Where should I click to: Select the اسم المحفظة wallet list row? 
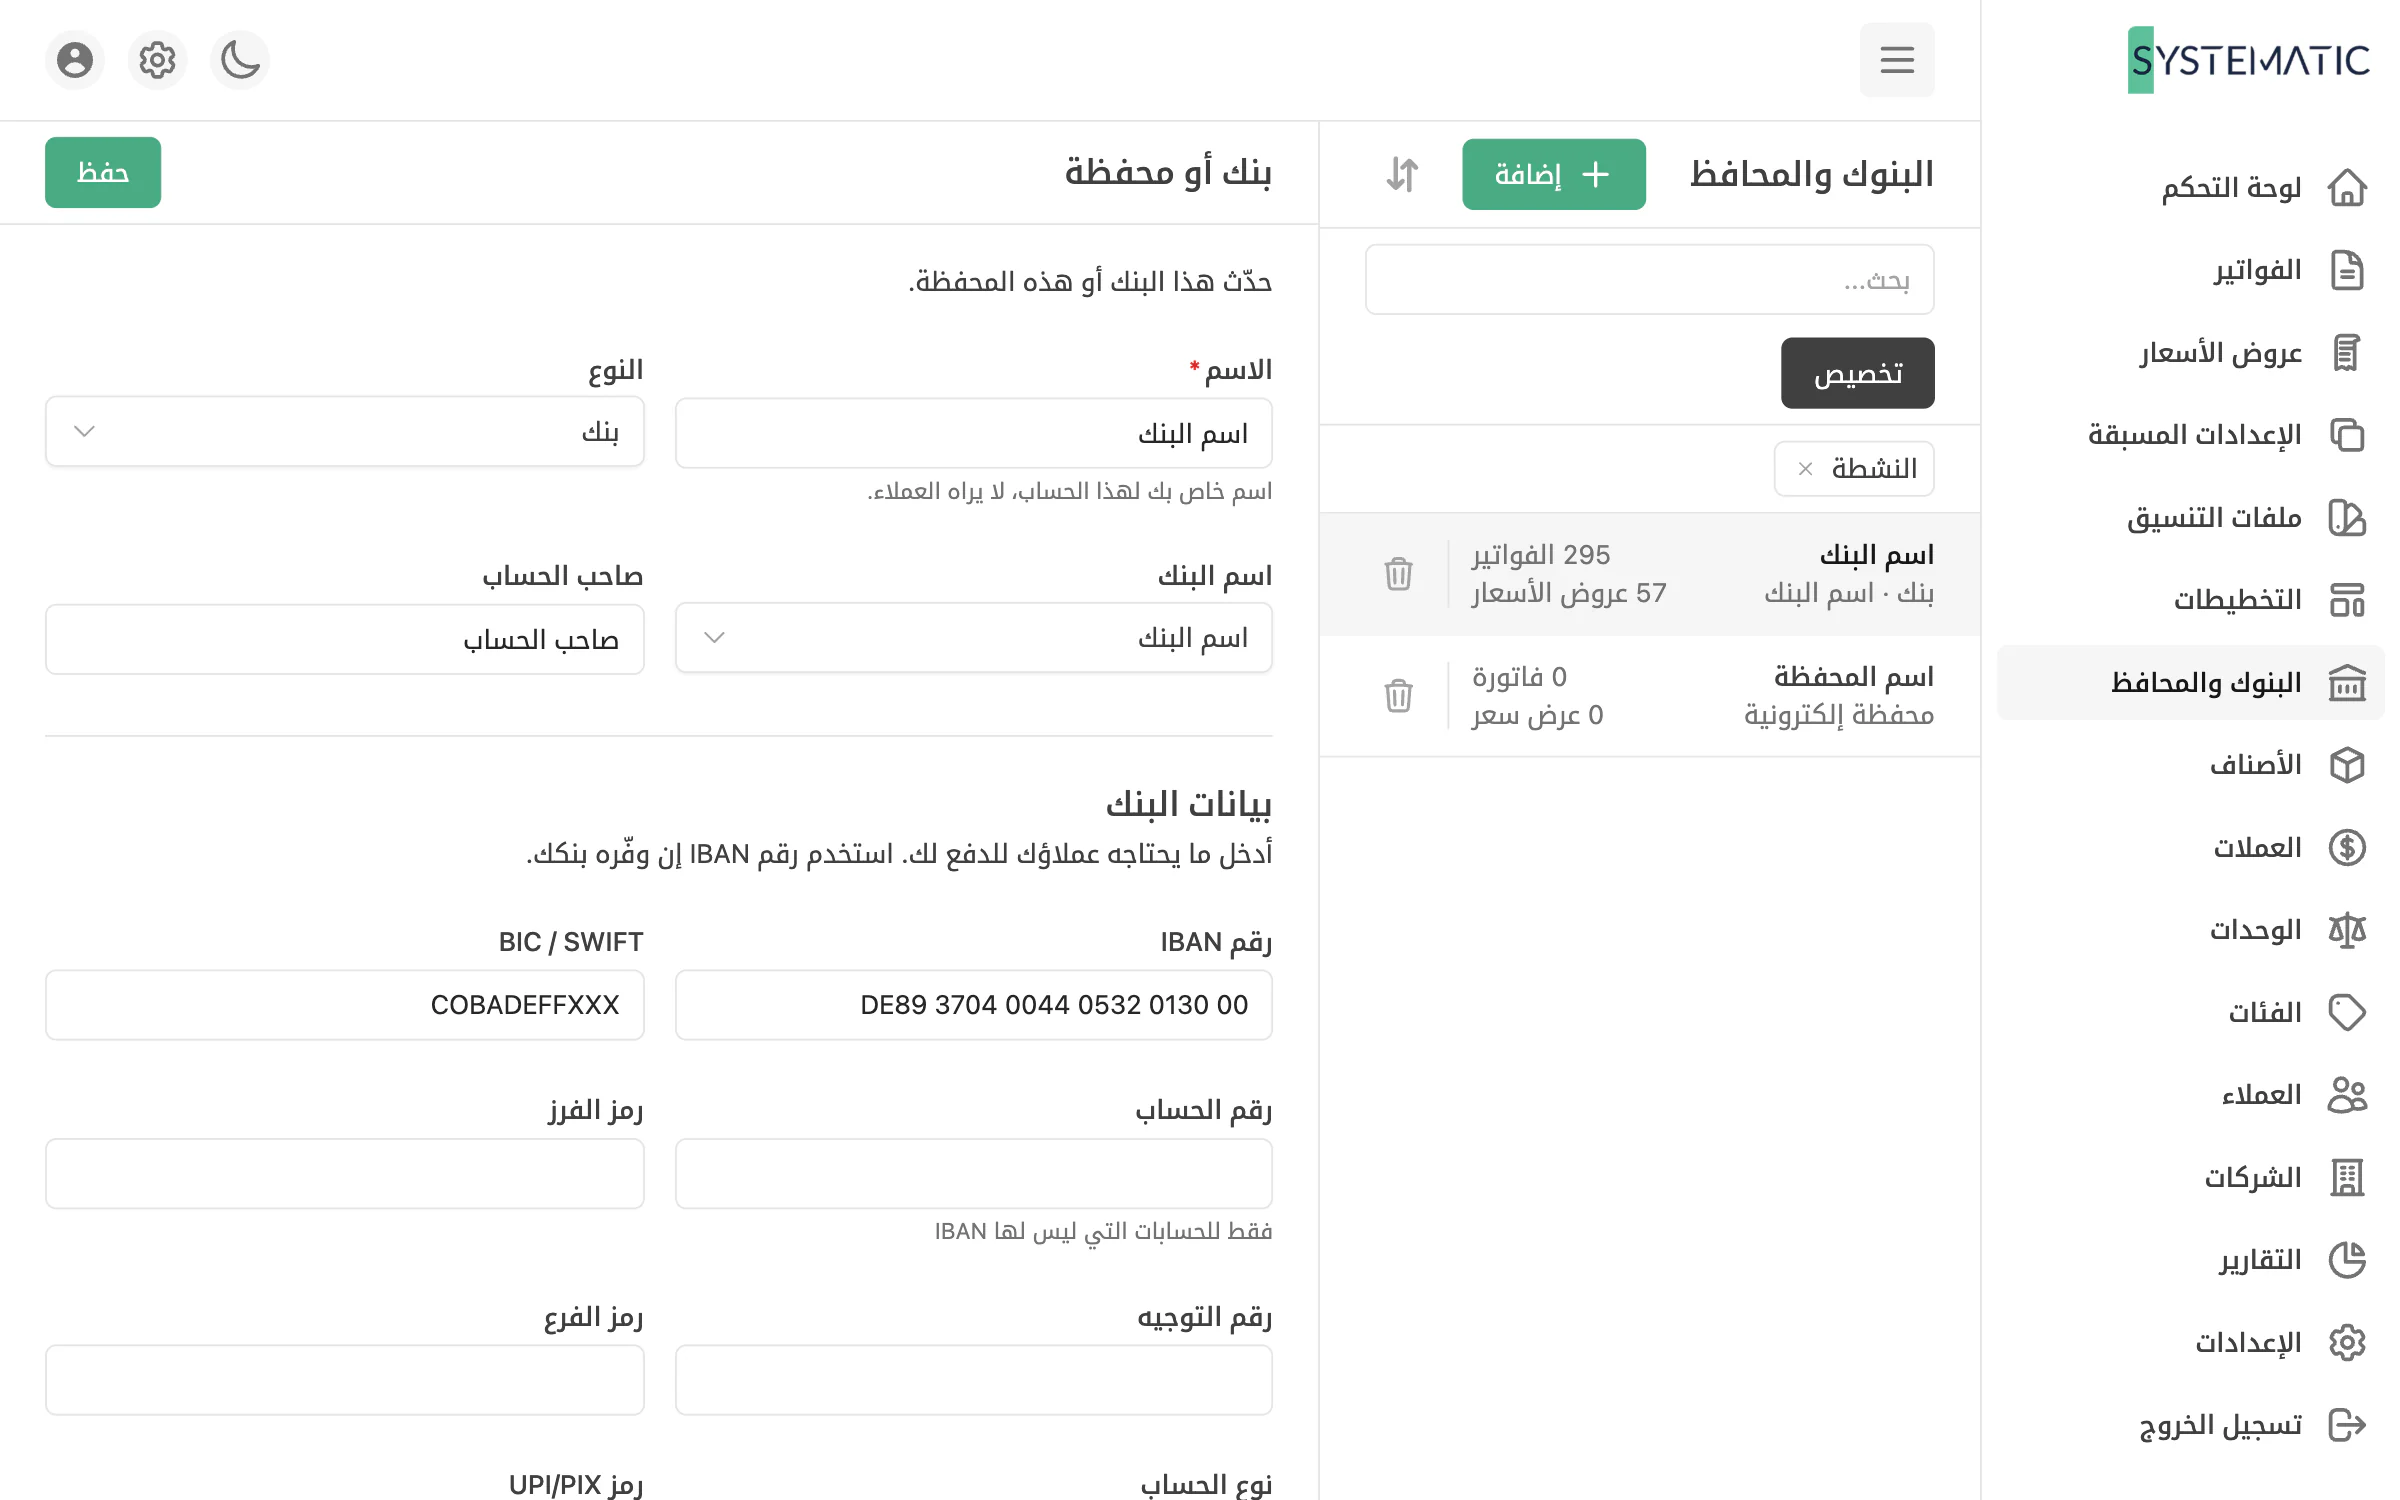pos(1649,696)
